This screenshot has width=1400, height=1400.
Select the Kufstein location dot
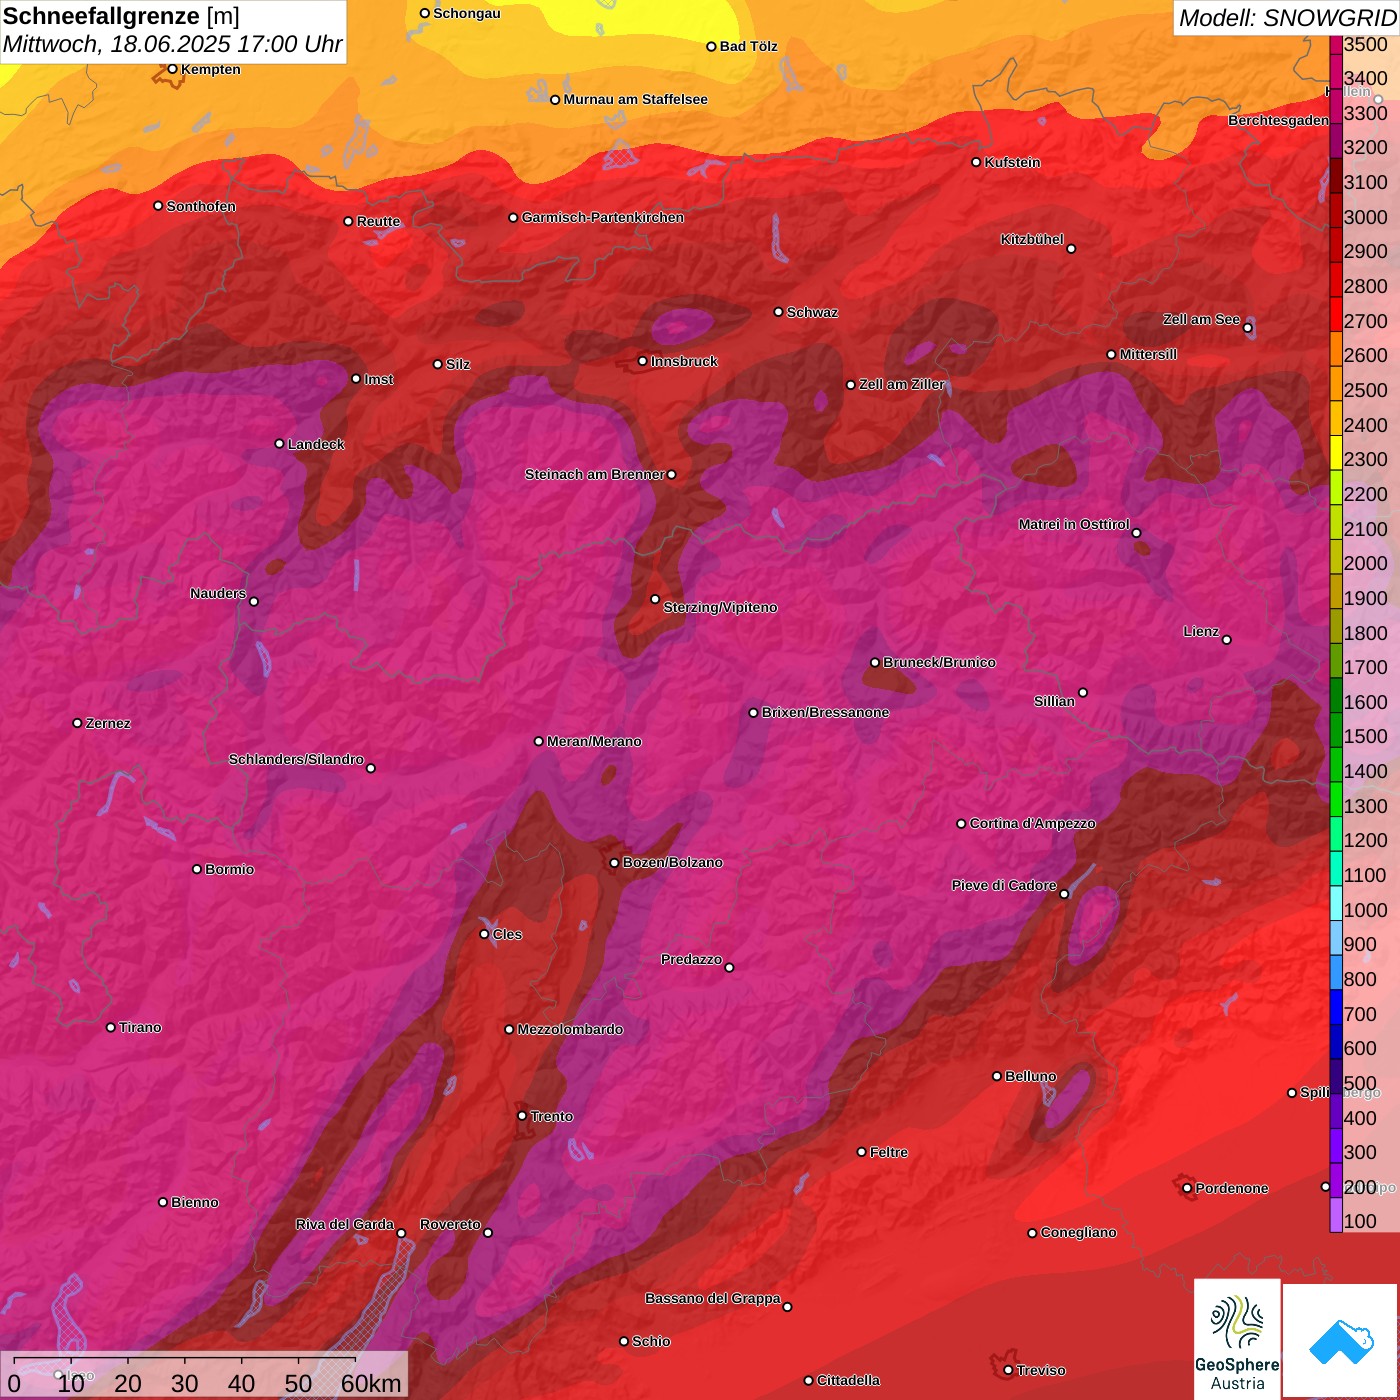coord(977,162)
